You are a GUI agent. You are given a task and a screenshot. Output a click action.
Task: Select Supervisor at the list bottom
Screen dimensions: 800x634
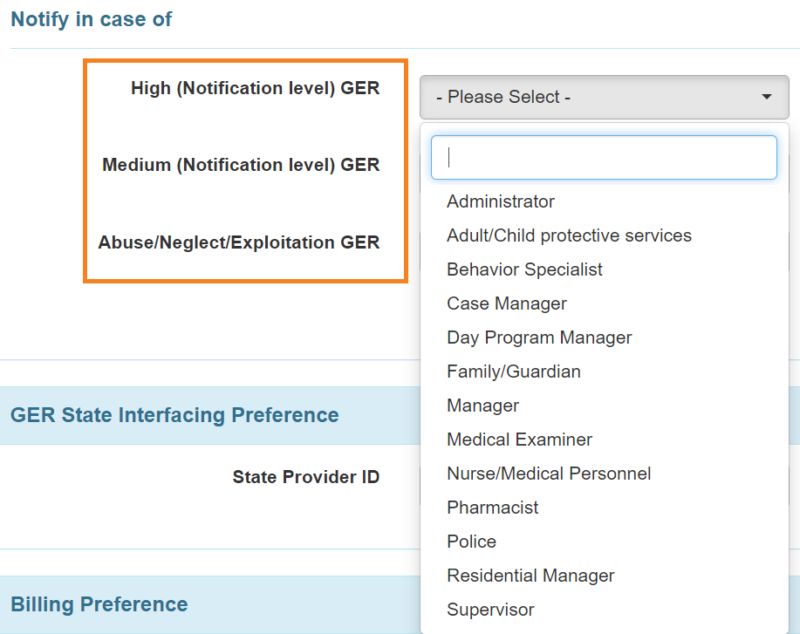490,609
